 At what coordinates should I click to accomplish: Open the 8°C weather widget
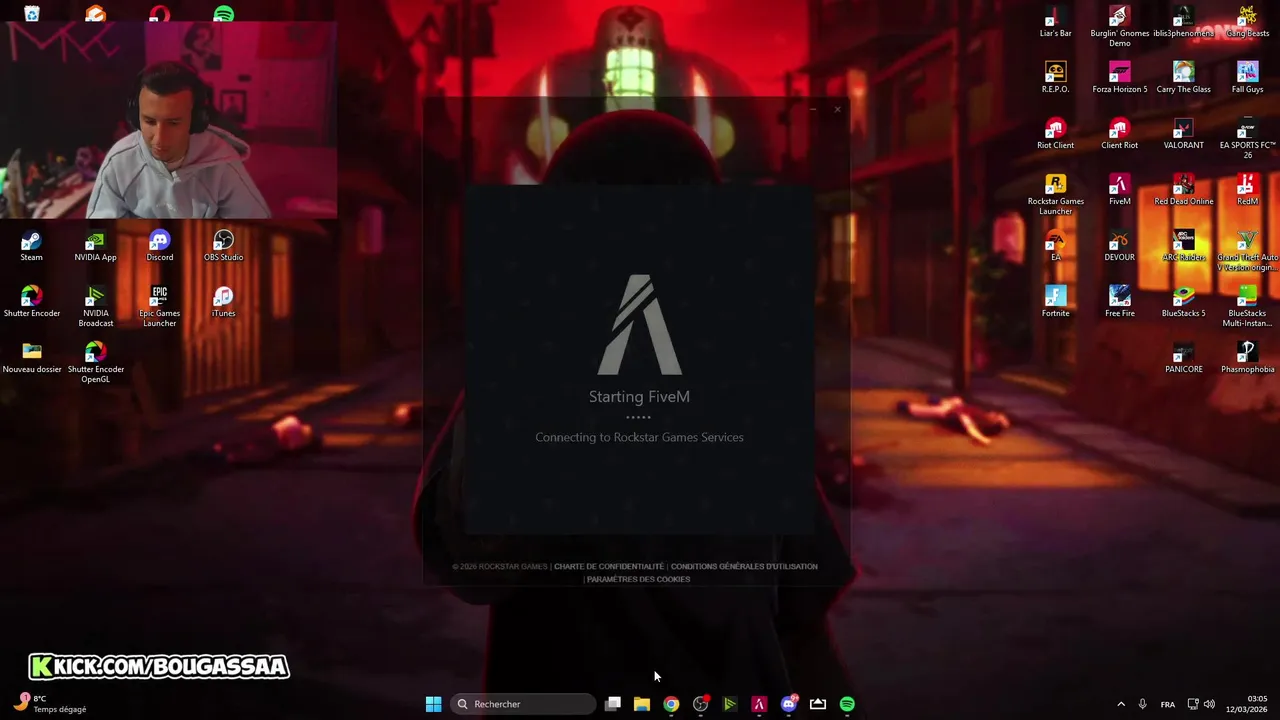pyautogui.click(x=52, y=704)
